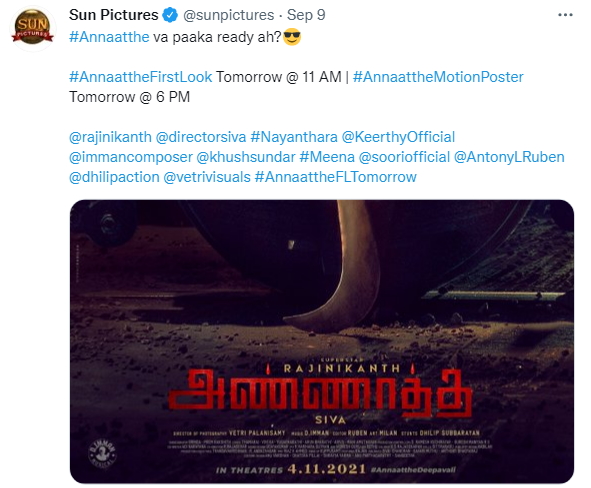
Task: Open the #Nayanthara hashtag
Action: pyautogui.click(x=294, y=137)
